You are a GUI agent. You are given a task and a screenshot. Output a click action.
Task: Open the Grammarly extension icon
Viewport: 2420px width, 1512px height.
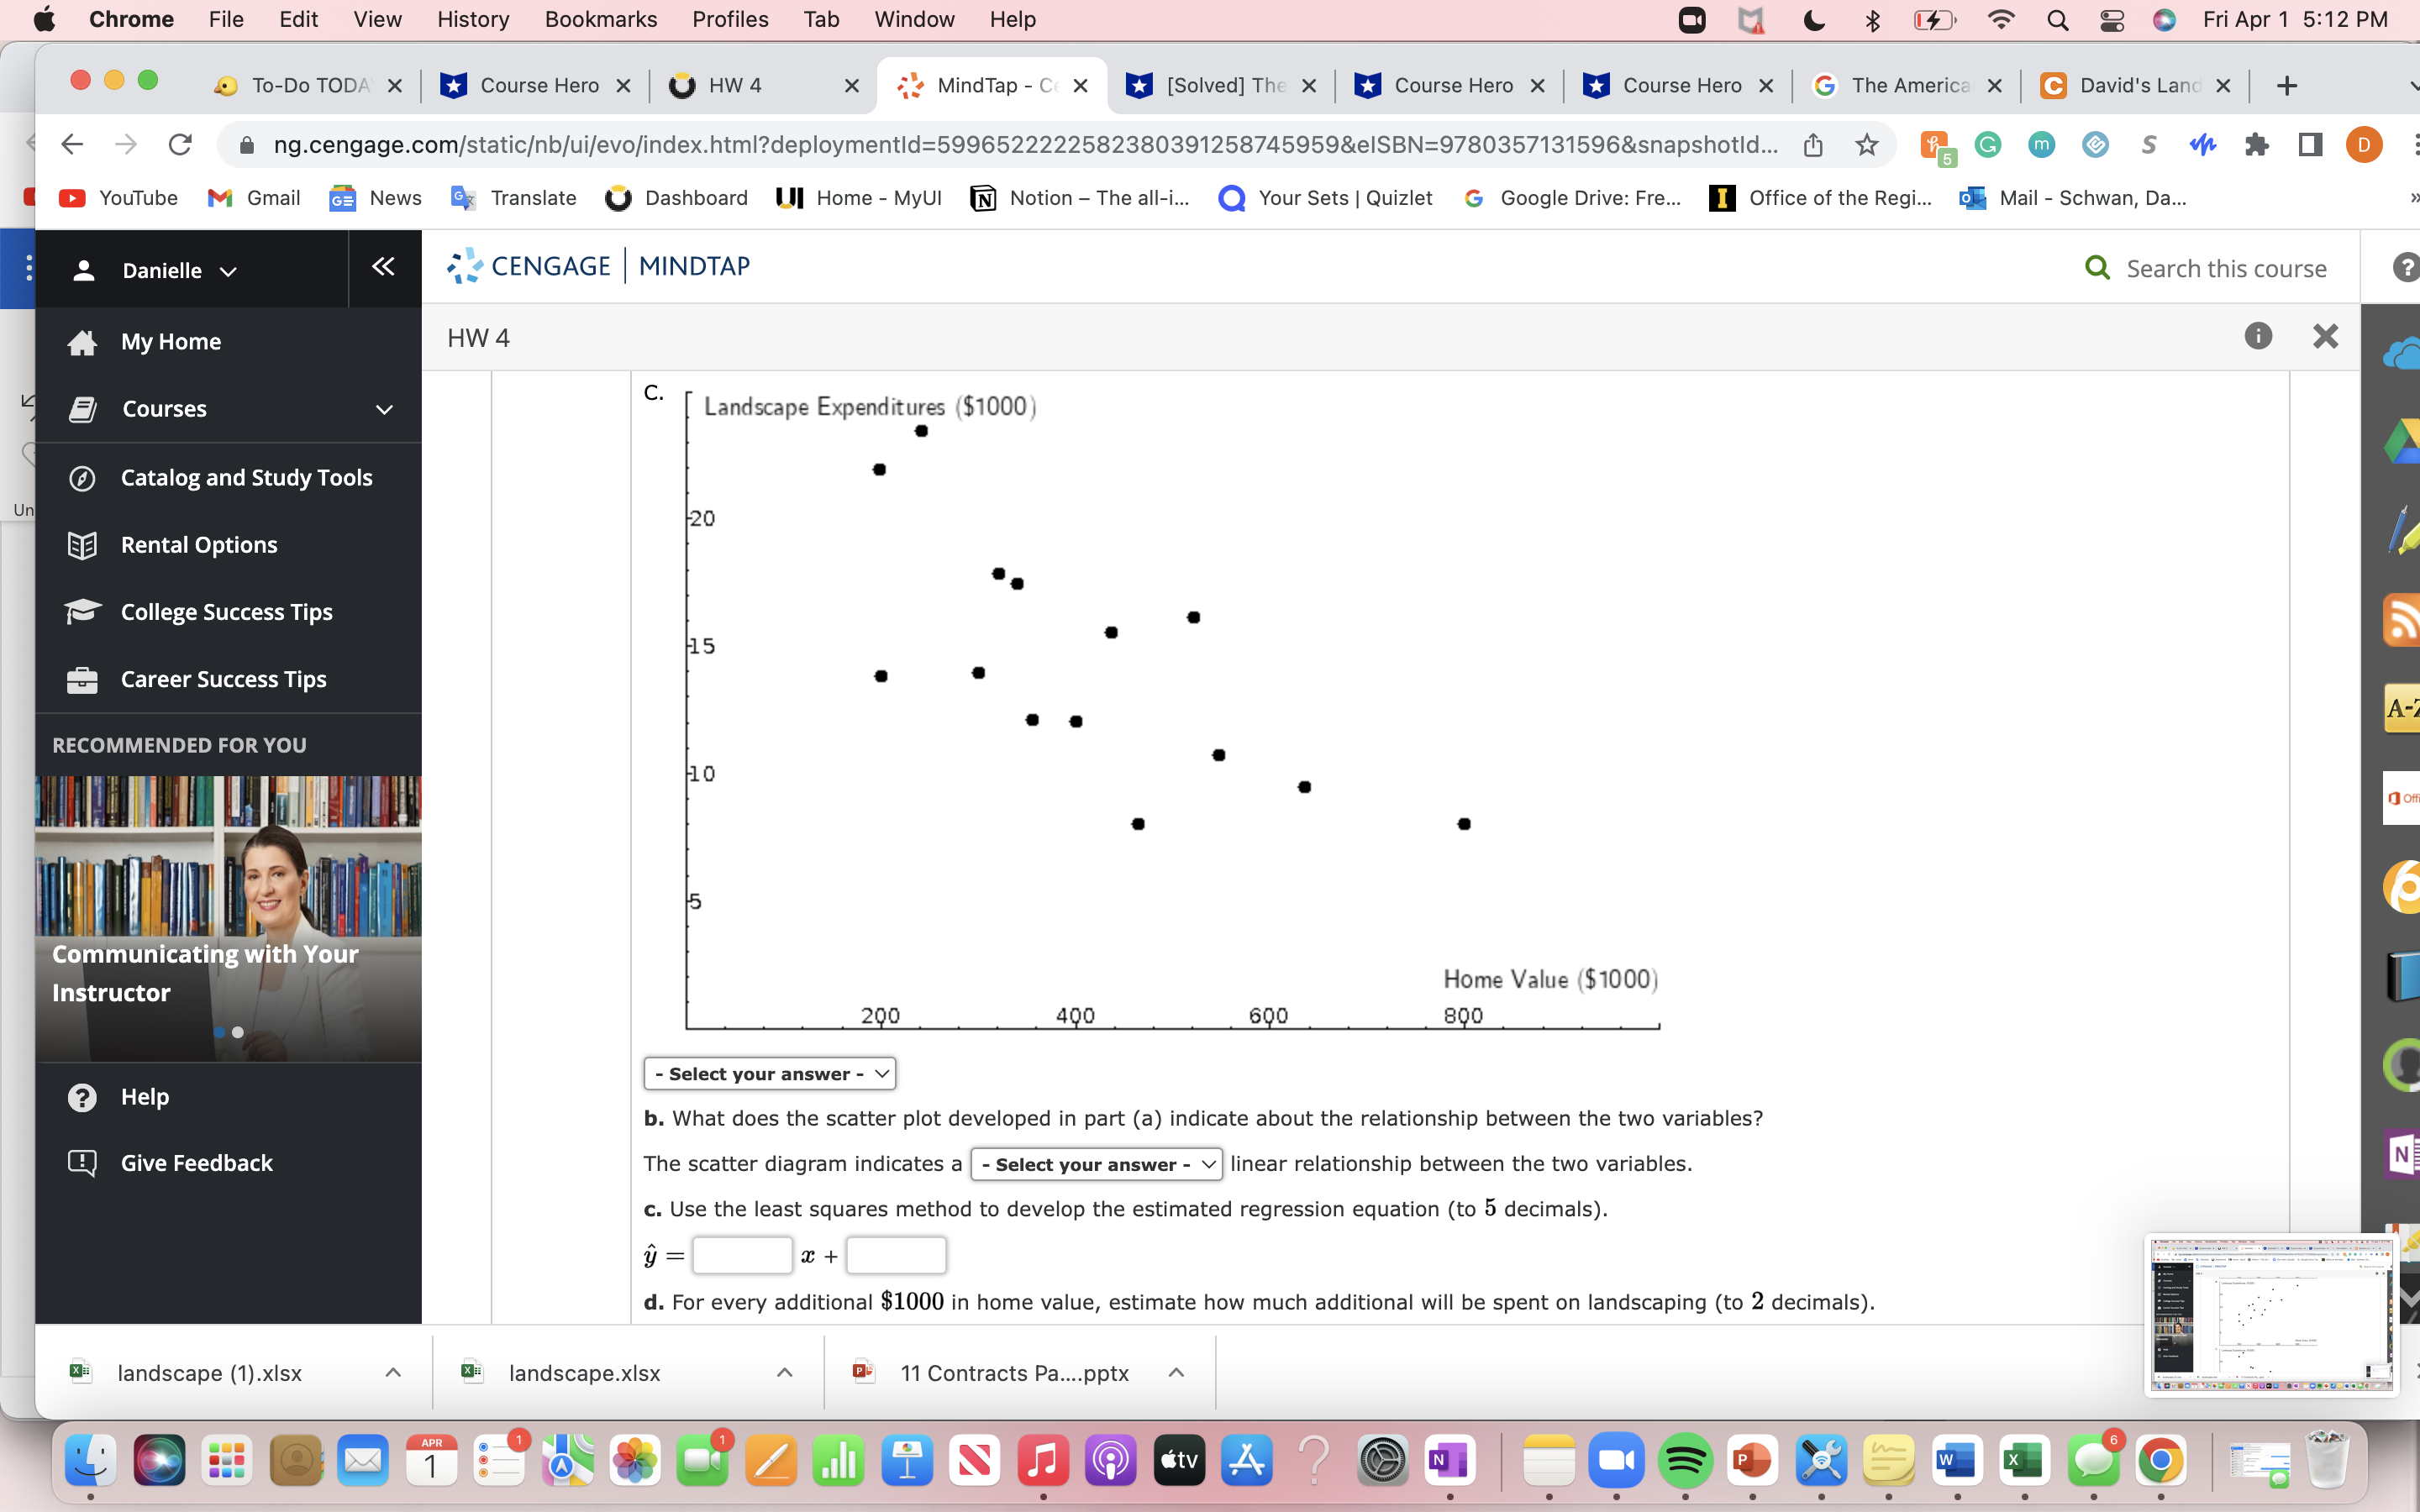pyautogui.click(x=1987, y=145)
